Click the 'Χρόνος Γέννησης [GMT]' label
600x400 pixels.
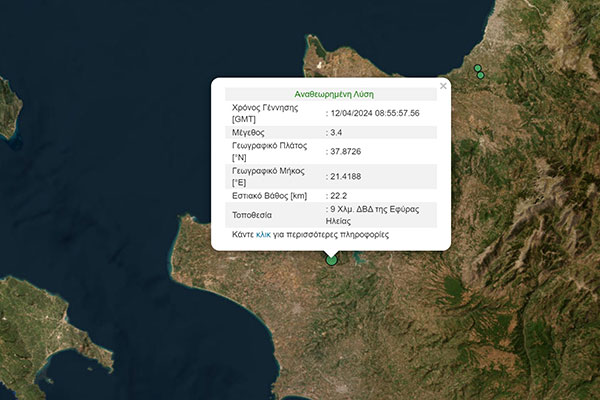(265, 113)
